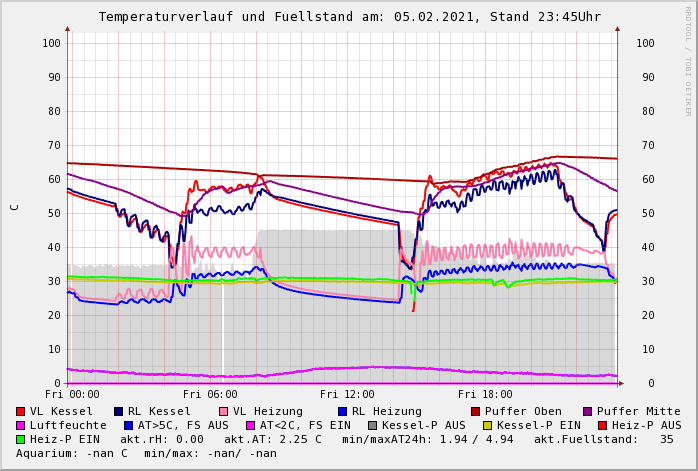Screen dimensions: 698x471
Task: Select the green Heiz-P EIN swatch
Action: click(21, 439)
